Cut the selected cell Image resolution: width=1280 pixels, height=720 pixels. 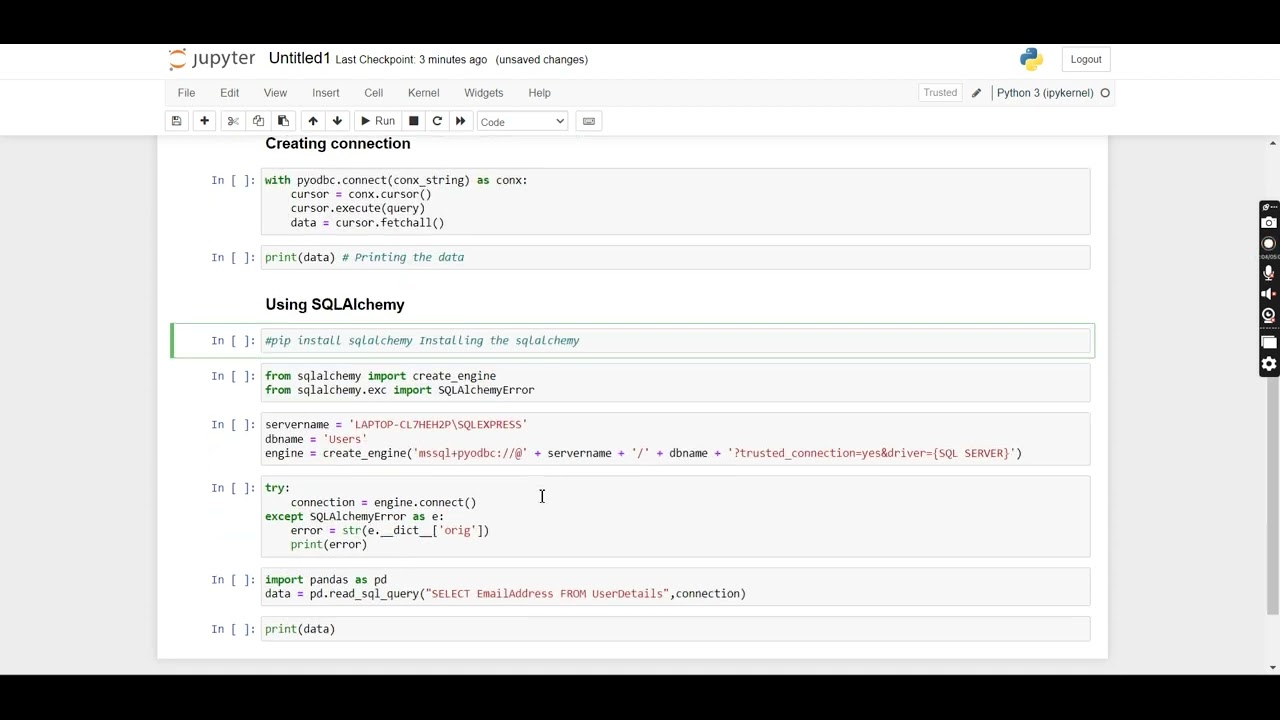tap(233, 121)
